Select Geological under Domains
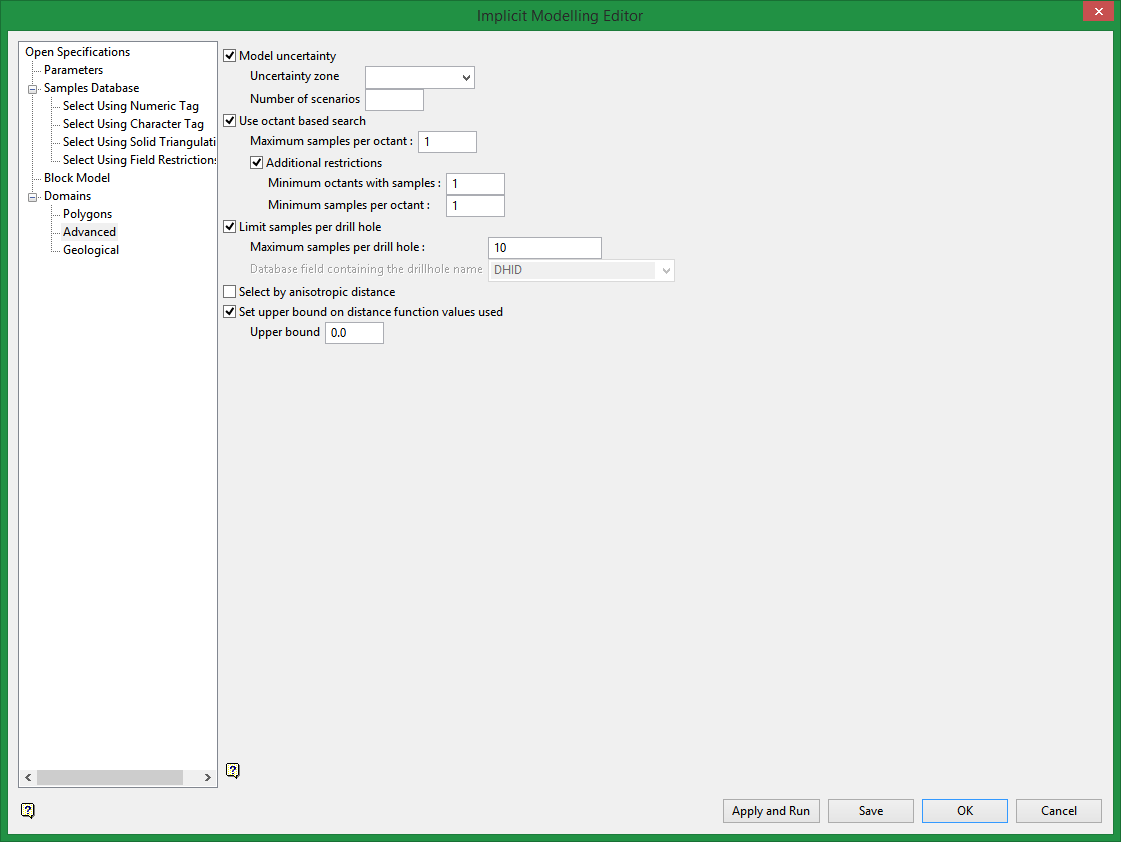 (91, 249)
